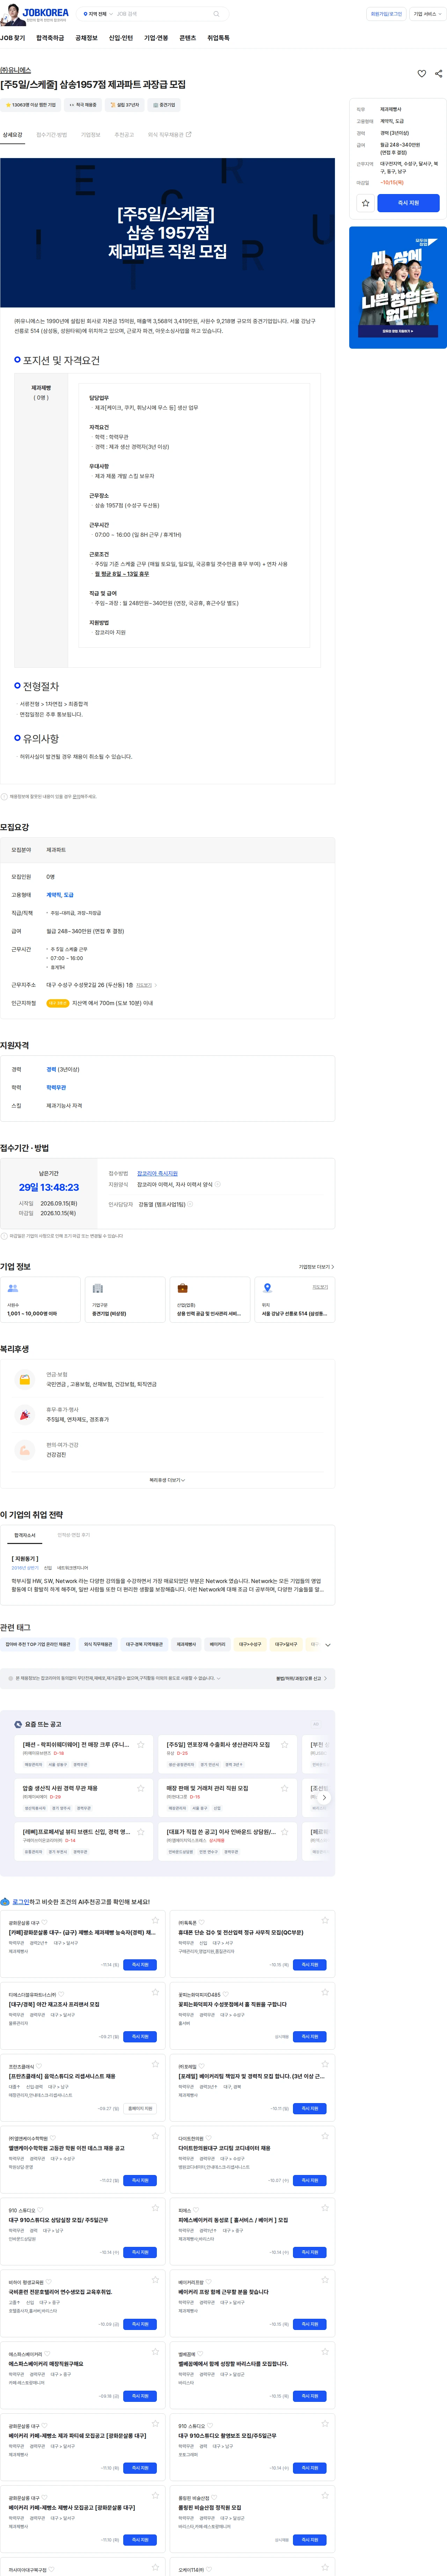Open the 기업·연봉 menu

pos(156,38)
